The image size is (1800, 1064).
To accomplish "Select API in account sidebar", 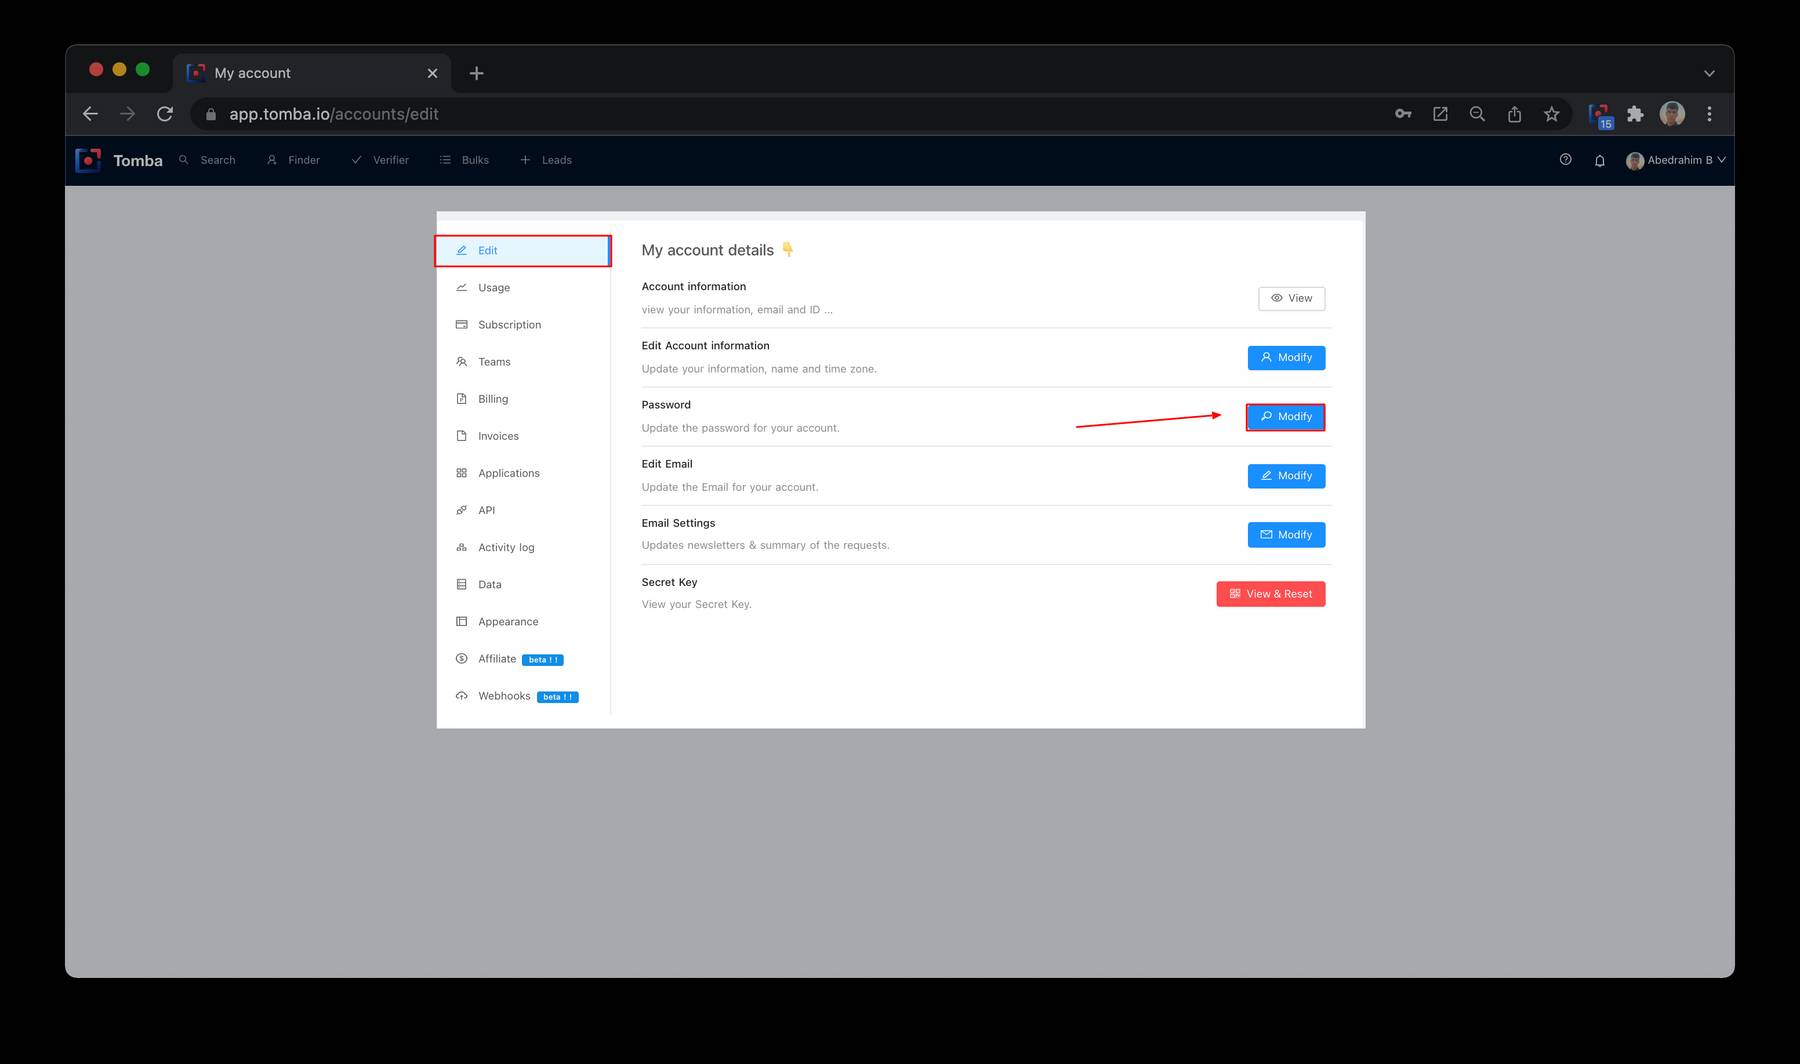I will point(523,510).
